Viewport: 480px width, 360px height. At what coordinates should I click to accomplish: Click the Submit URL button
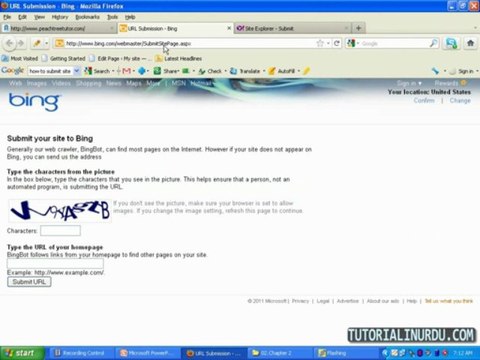pyautogui.click(x=29, y=282)
